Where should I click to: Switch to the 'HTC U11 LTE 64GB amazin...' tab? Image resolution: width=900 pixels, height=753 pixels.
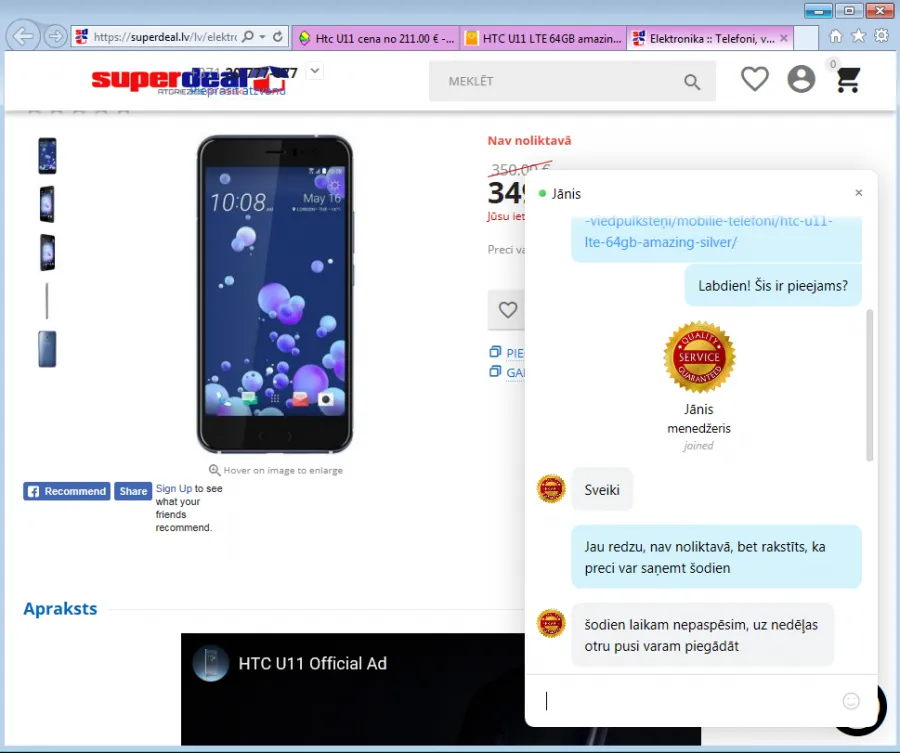(x=543, y=38)
